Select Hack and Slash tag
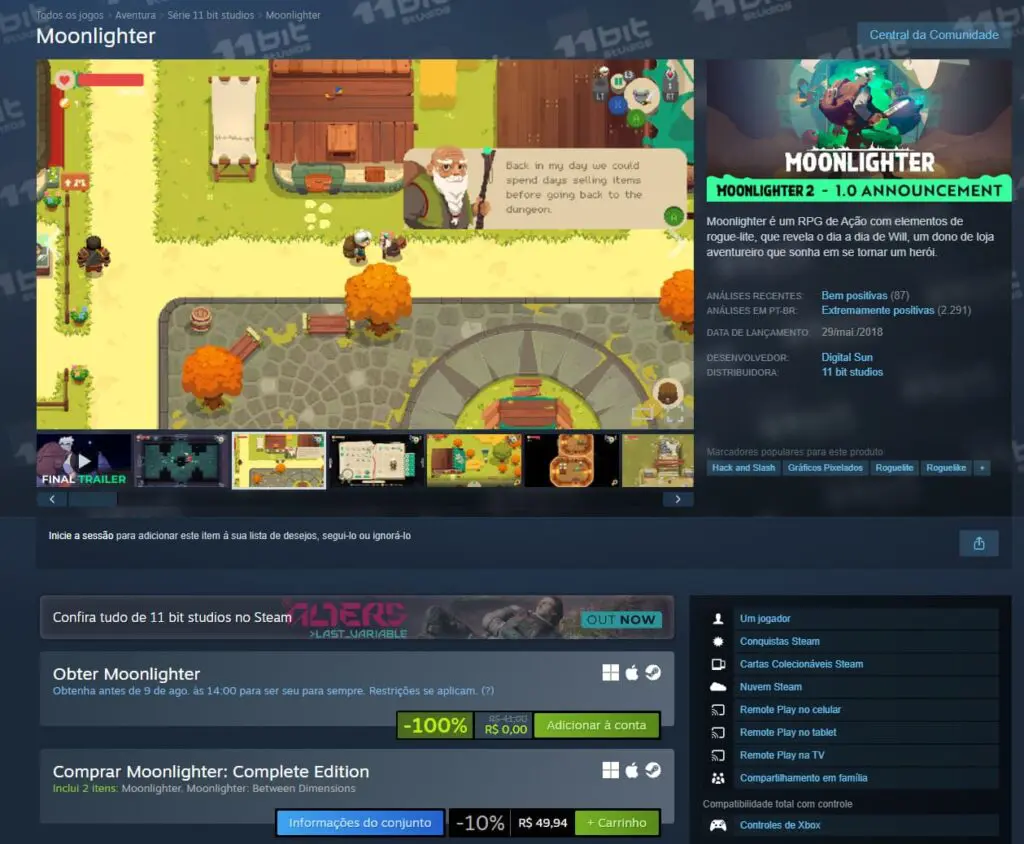 click(x=743, y=468)
